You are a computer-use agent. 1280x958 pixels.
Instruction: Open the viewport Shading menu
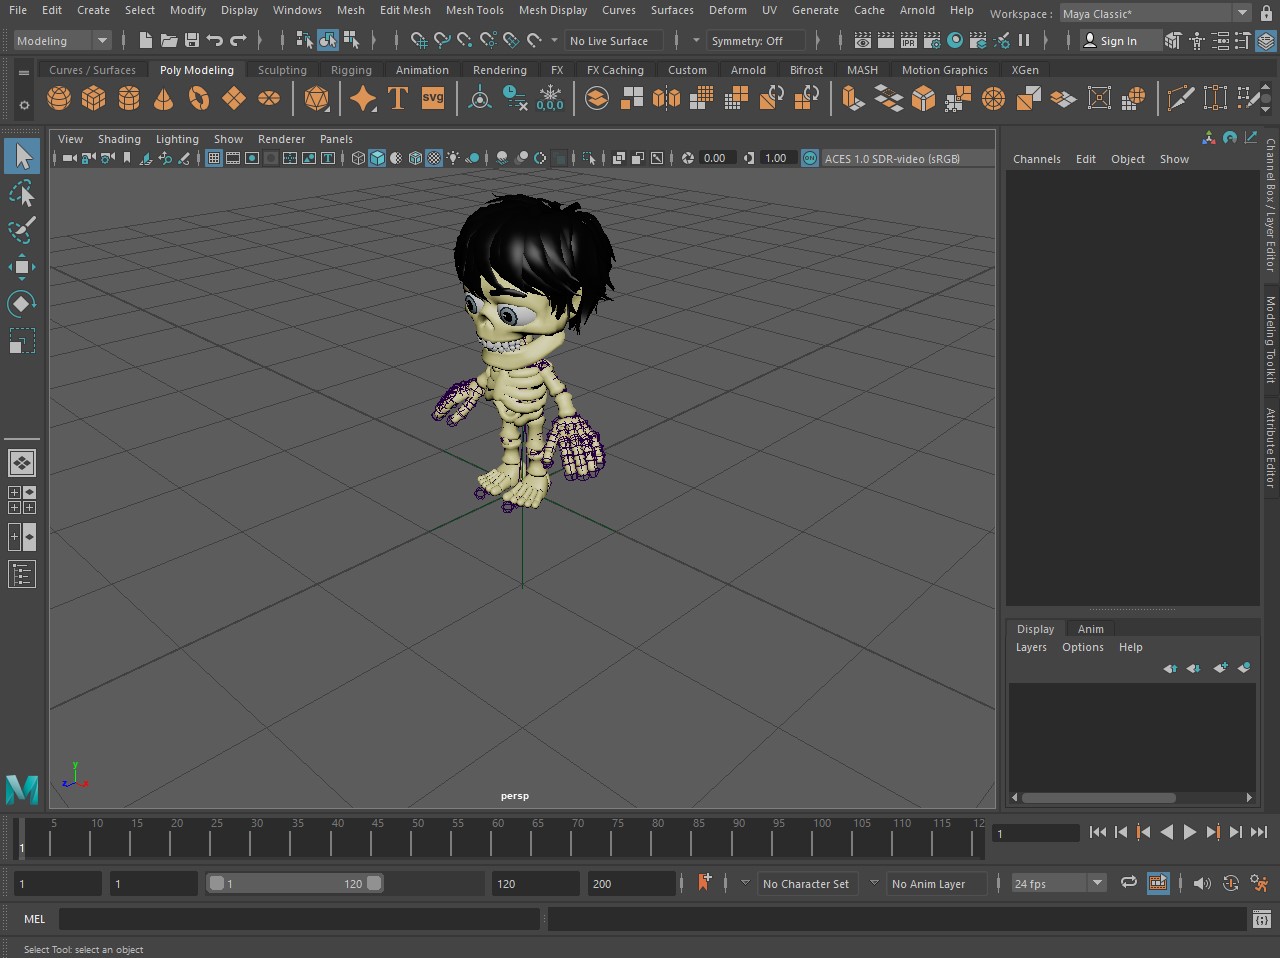pyautogui.click(x=119, y=139)
